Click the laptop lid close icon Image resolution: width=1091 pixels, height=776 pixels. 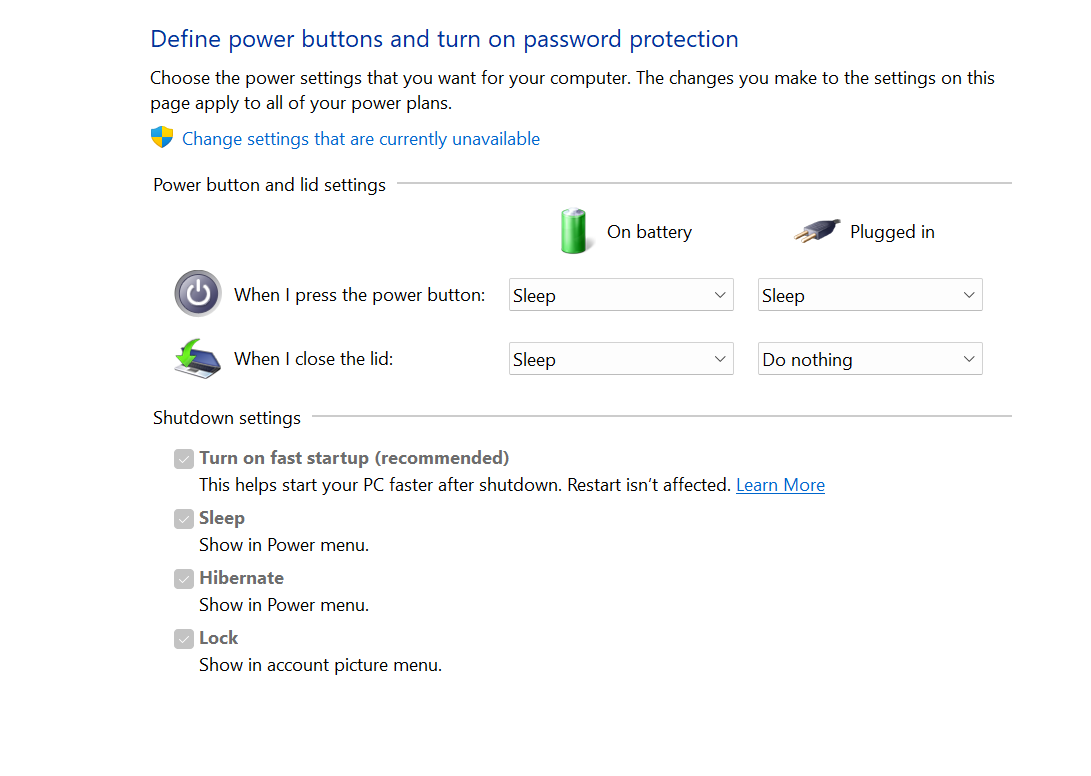click(198, 358)
